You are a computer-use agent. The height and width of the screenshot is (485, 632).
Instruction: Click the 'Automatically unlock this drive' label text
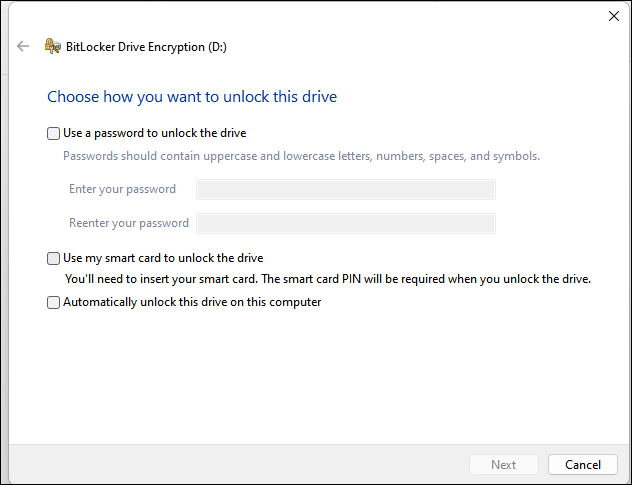click(x=192, y=302)
